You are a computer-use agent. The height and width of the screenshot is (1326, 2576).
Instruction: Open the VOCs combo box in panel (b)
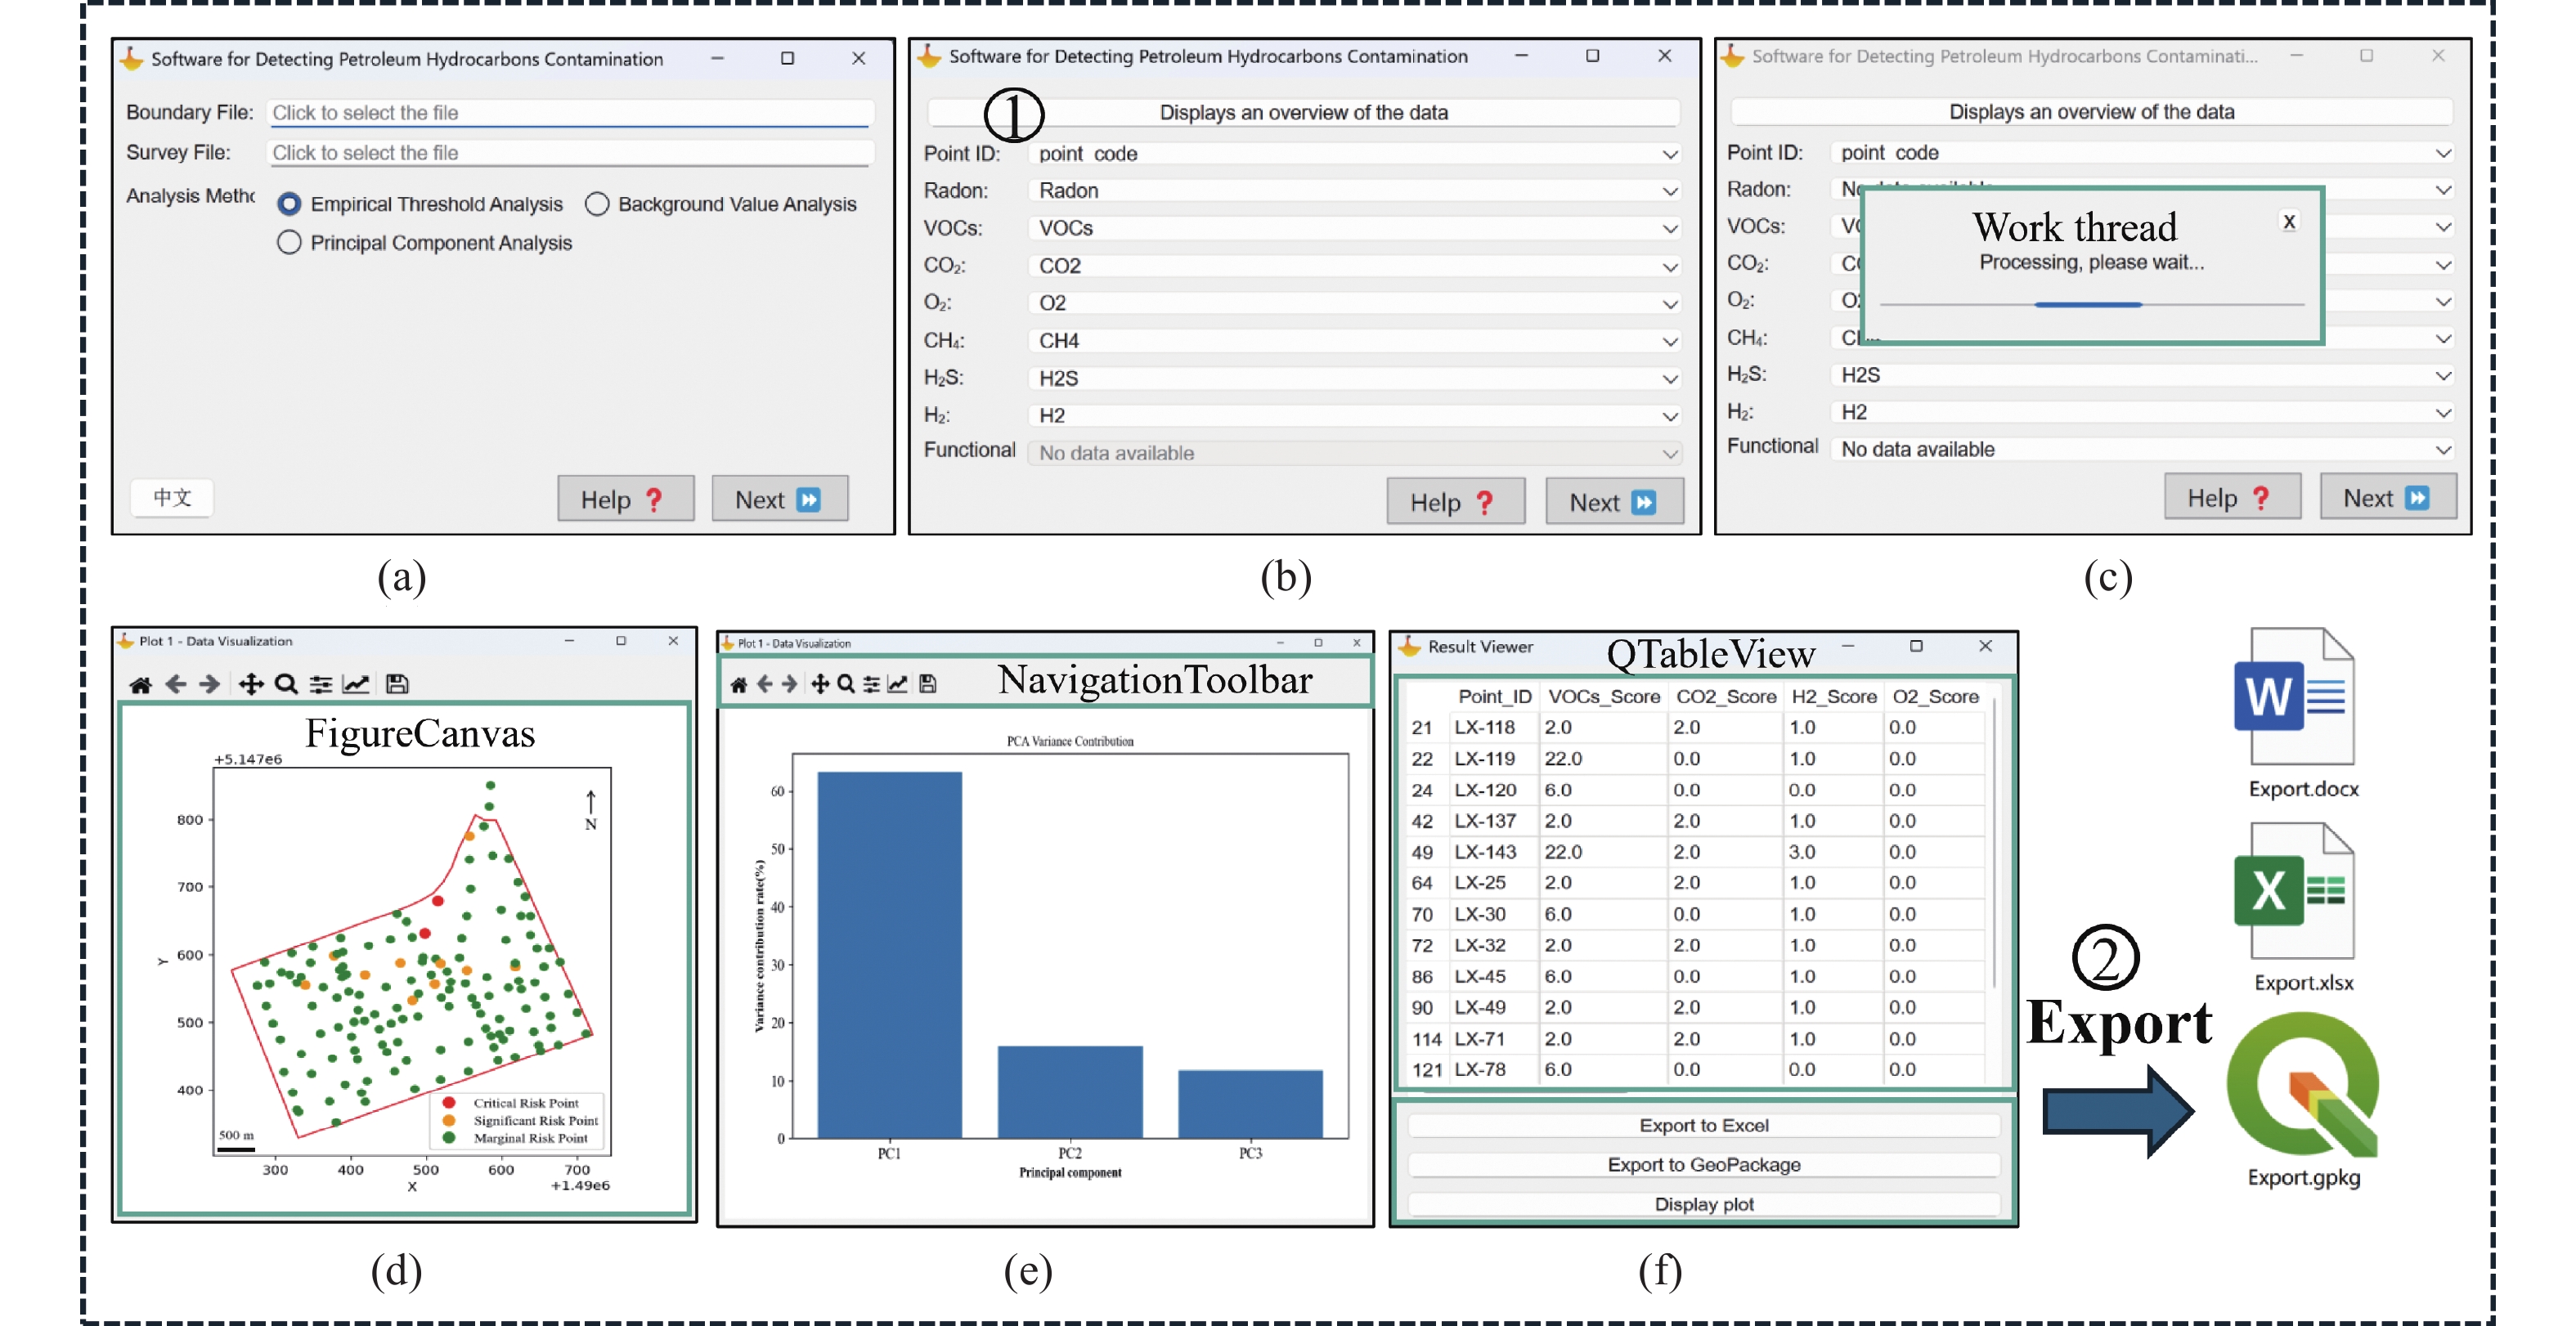pyautogui.click(x=1353, y=228)
